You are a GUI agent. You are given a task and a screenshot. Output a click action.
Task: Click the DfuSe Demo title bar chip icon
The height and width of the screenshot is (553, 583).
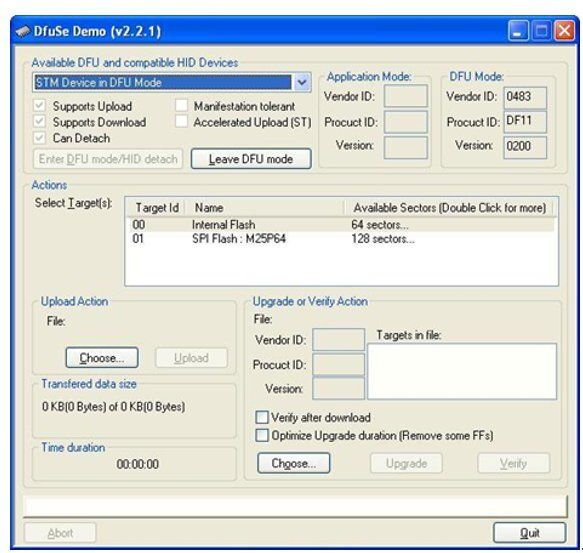23,31
